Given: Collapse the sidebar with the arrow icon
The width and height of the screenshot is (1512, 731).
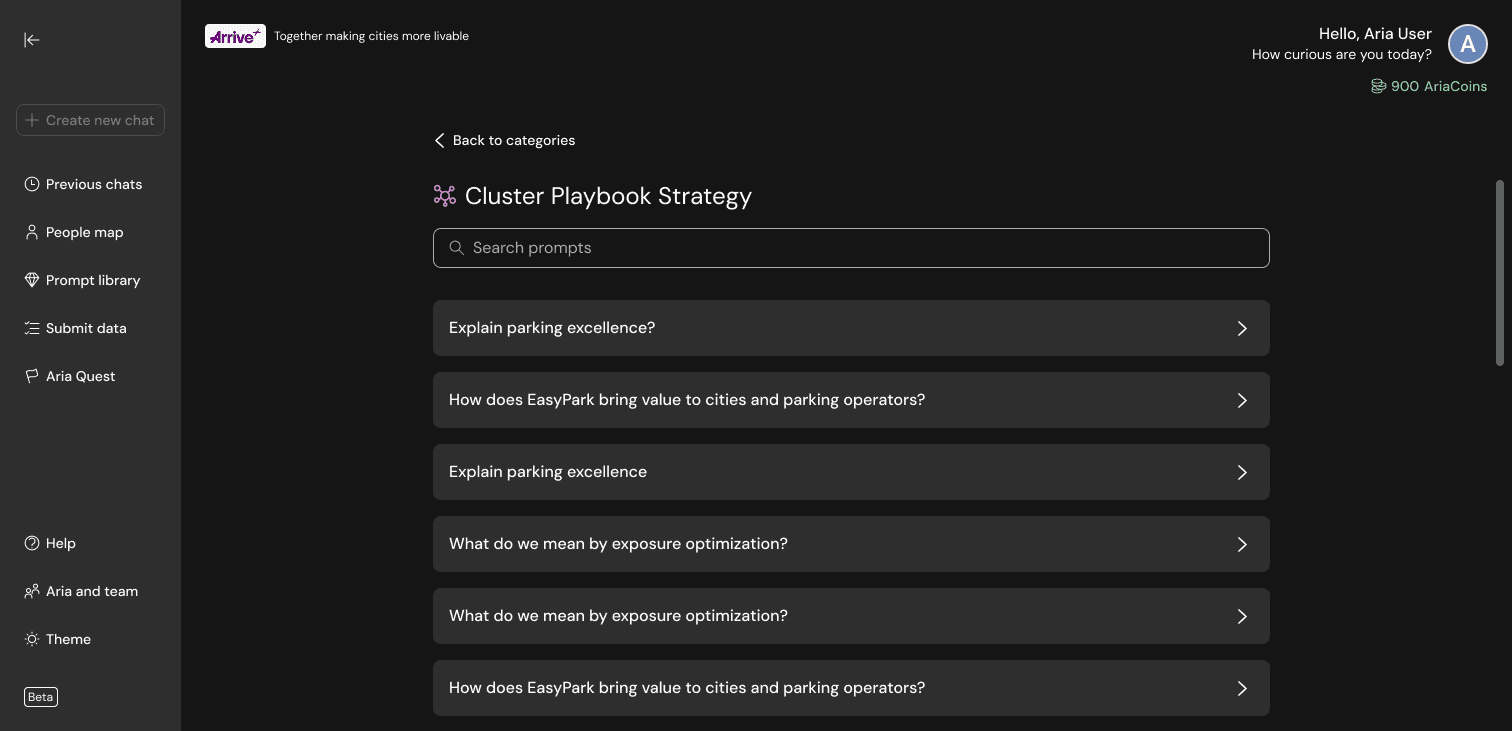Looking at the screenshot, I should pos(32,40).
